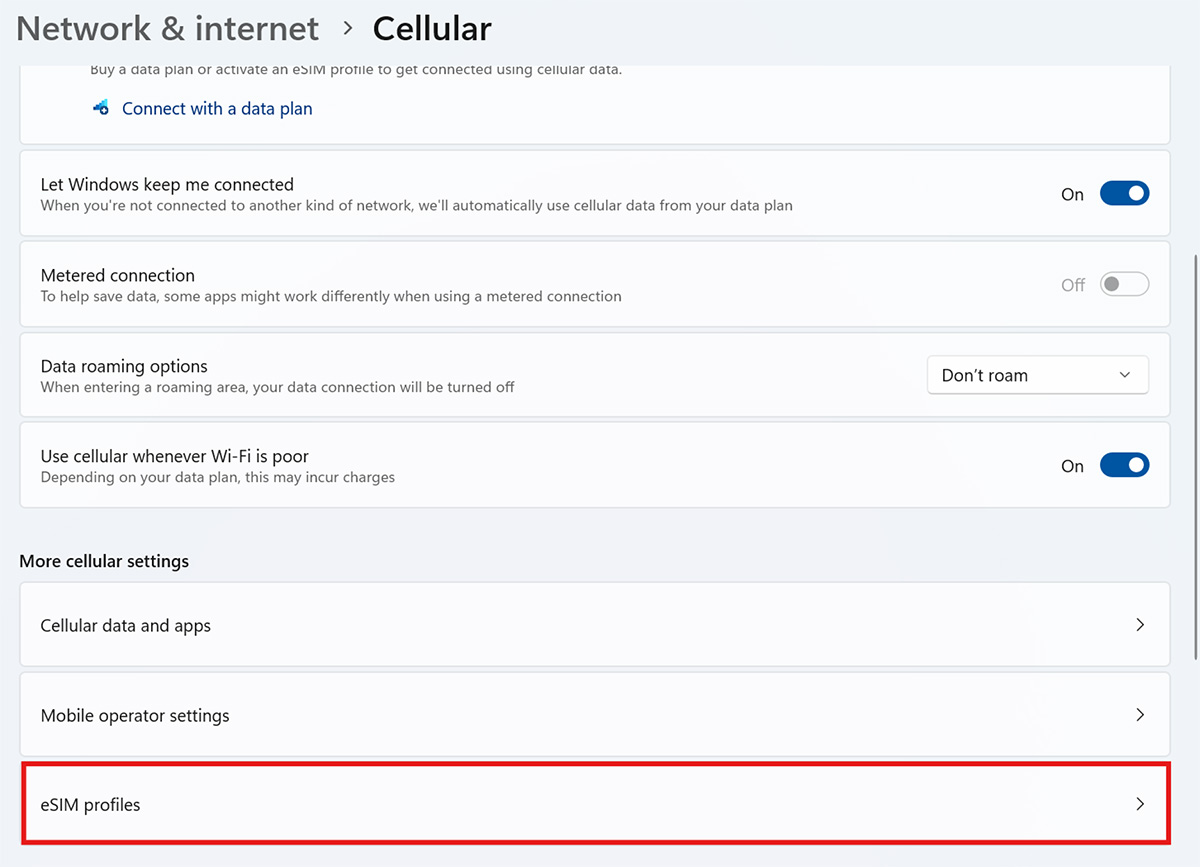Click the down arrow in Don't roam box
1200x867 pixels.
tap(1124, 375)
